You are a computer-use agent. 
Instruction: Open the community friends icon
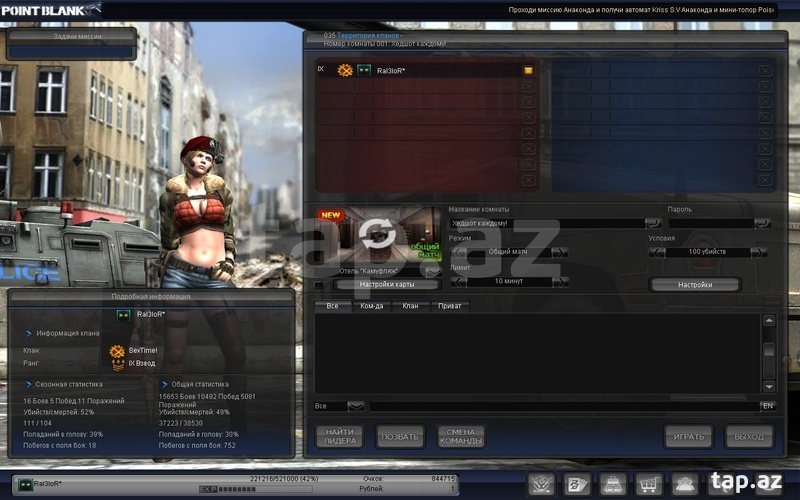coord(684,483)
